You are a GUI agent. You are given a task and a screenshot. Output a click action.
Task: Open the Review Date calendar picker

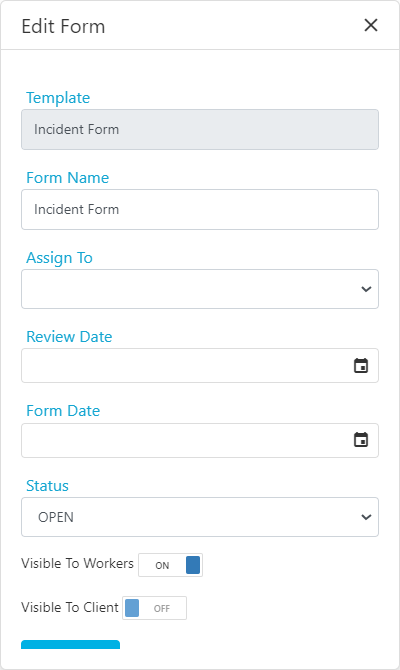(x=361, y=366)
